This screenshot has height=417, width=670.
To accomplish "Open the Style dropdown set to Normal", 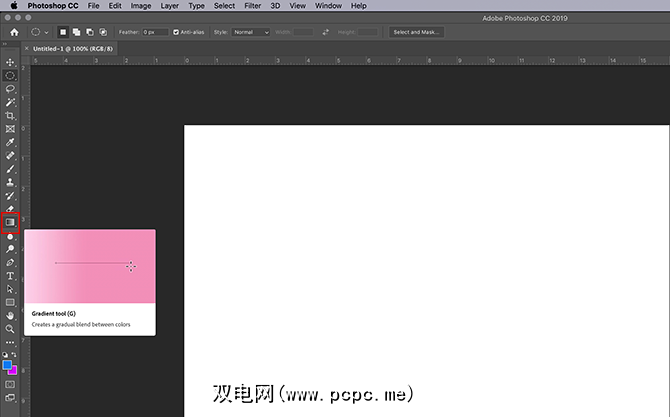I will point(250,32).
